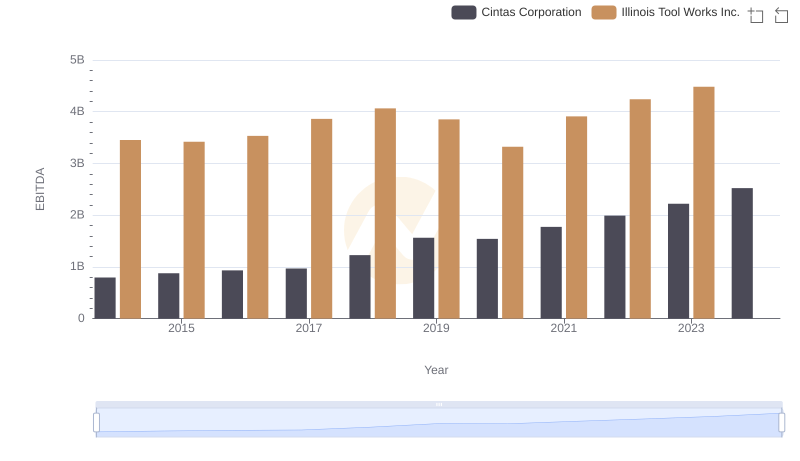800x461 pixels.
Task: Click the Cintas bar for 2023
Action: pyautogui.click(x=678, y=261)
